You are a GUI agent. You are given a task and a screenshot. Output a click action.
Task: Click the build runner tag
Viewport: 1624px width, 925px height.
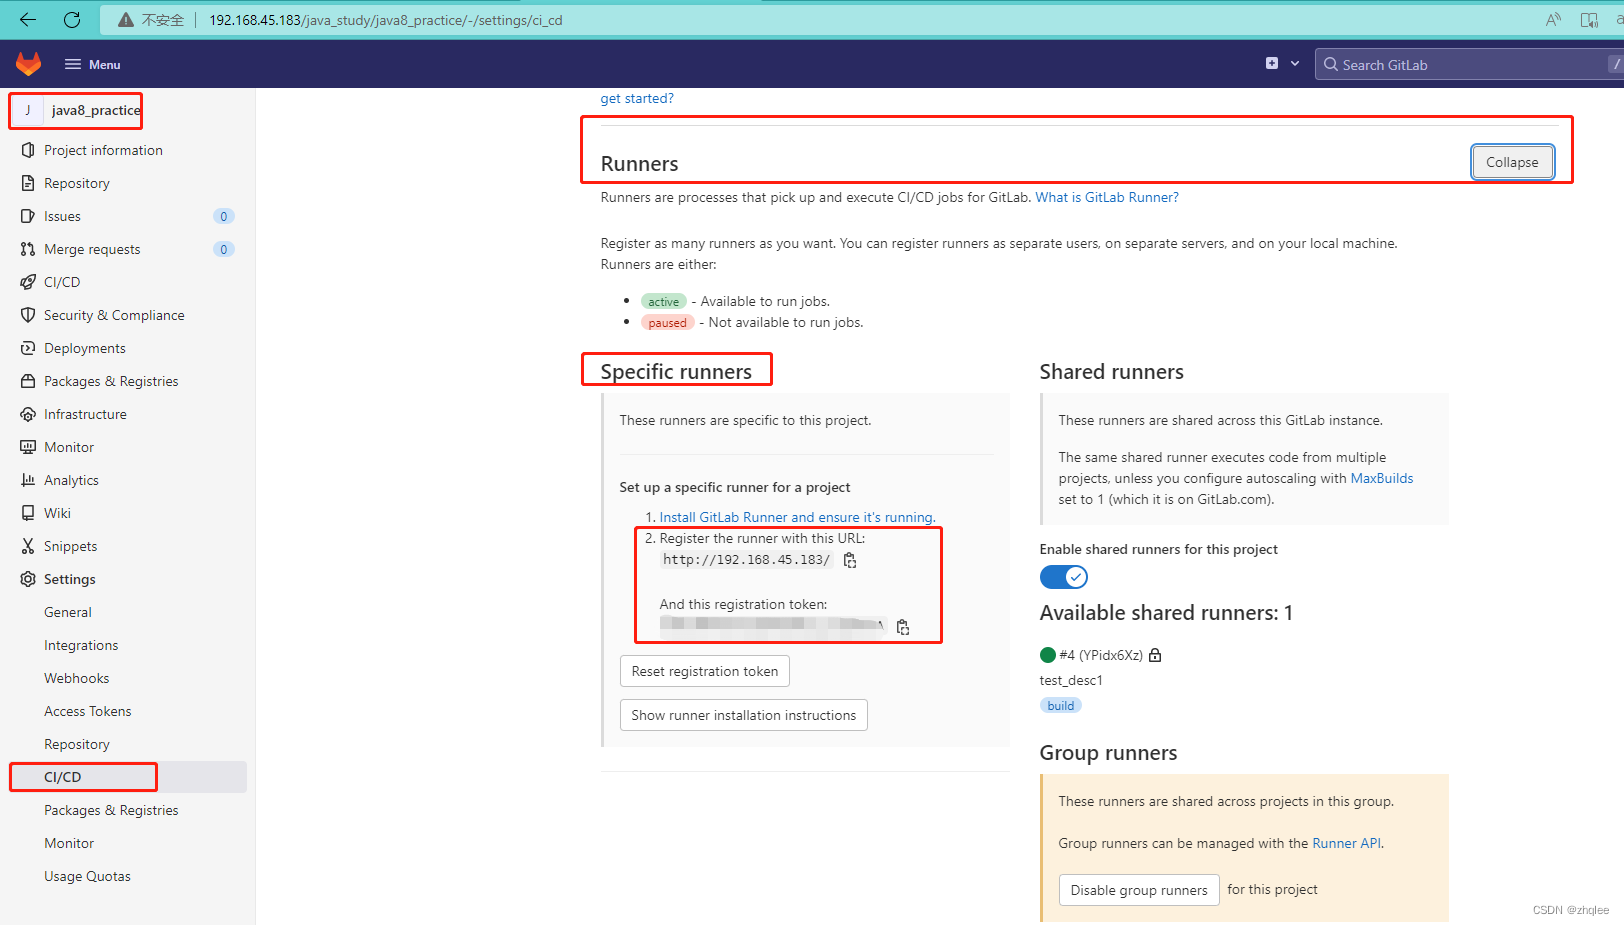[1061, 705]
